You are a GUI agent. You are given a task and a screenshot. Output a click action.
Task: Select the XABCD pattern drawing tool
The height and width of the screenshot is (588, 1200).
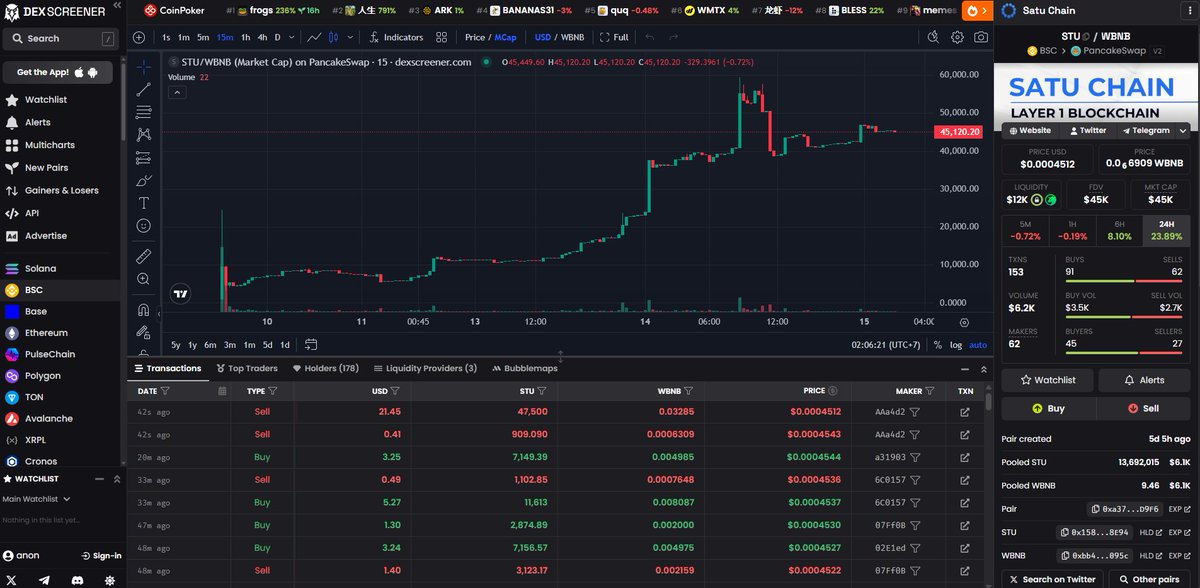point(143,134)
